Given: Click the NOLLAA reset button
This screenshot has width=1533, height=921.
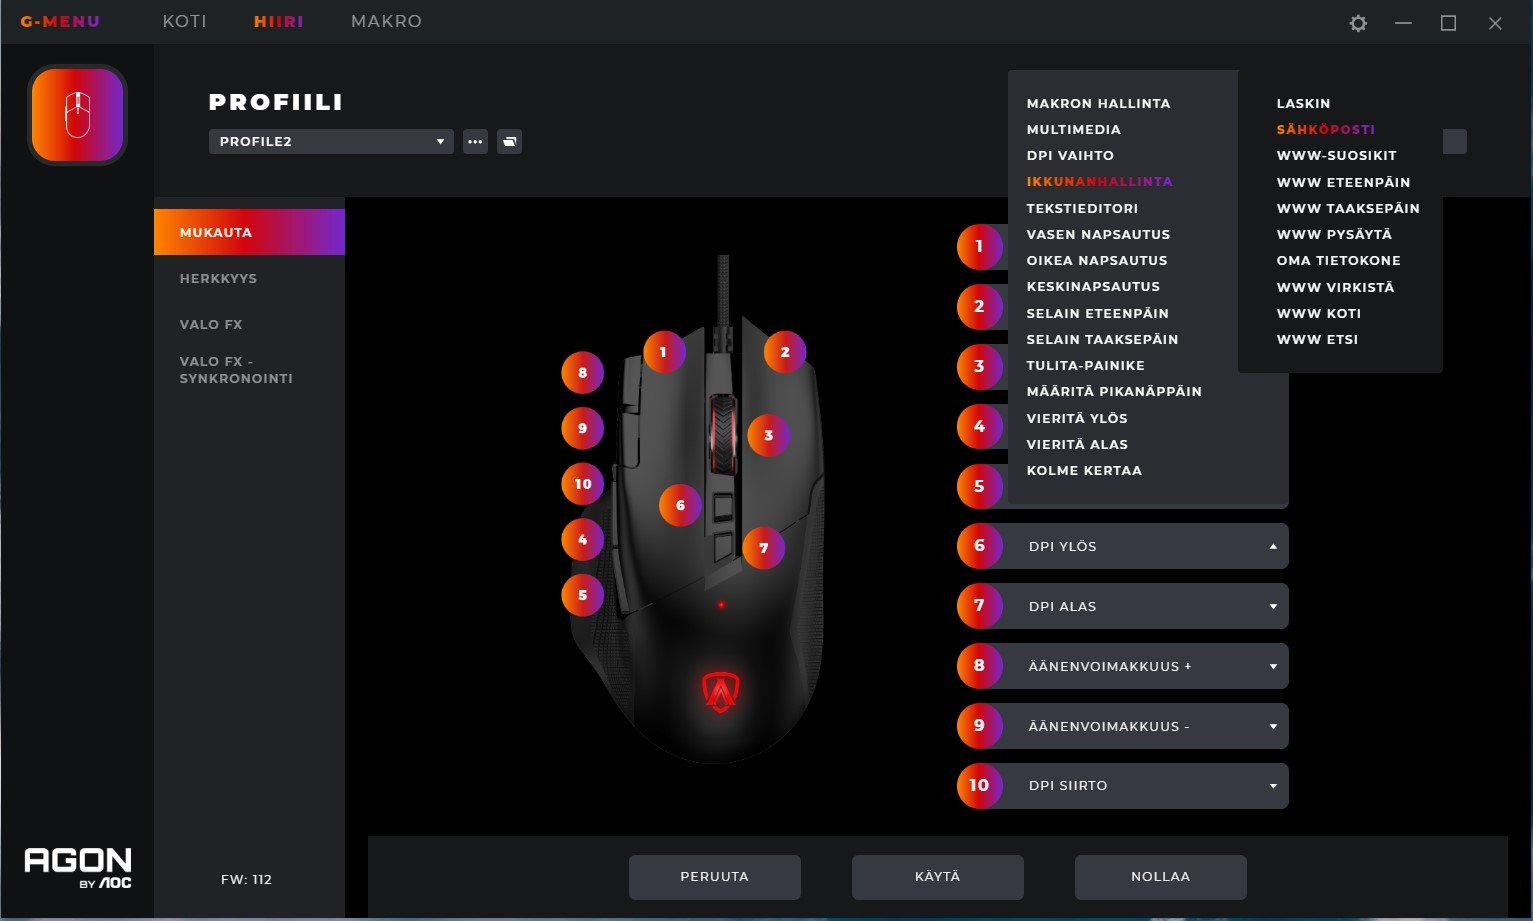Looking at the screenshot, I should [x=1161, y=877].
